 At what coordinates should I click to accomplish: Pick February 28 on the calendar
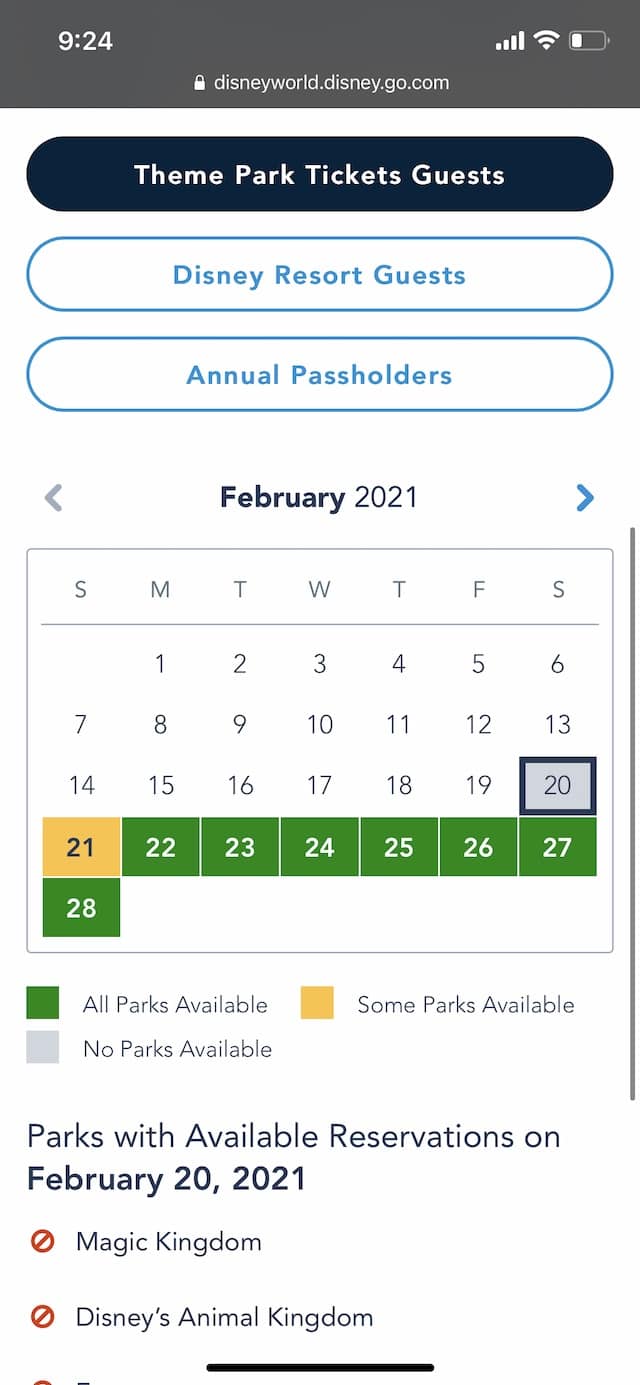(81, 907)
